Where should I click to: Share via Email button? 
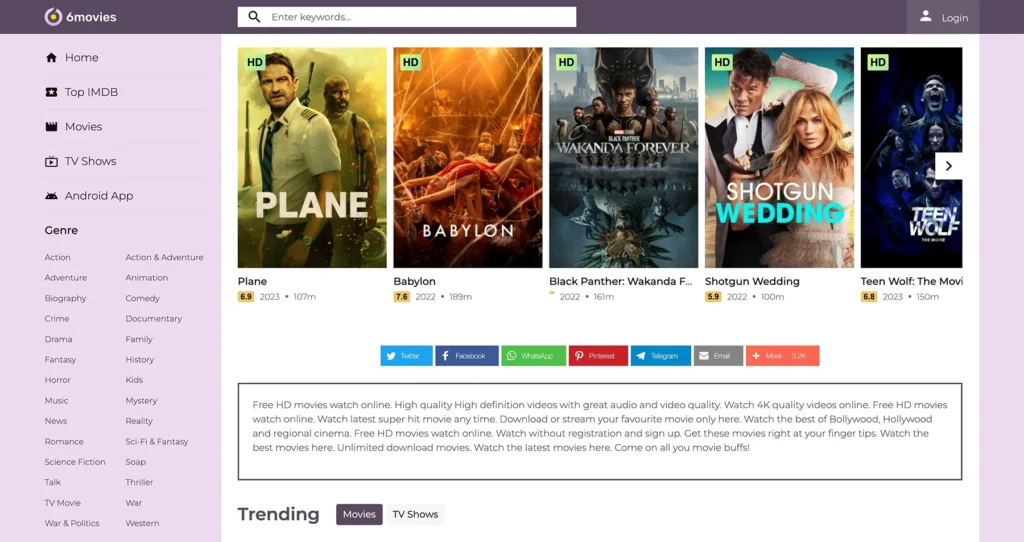(718, 356)
